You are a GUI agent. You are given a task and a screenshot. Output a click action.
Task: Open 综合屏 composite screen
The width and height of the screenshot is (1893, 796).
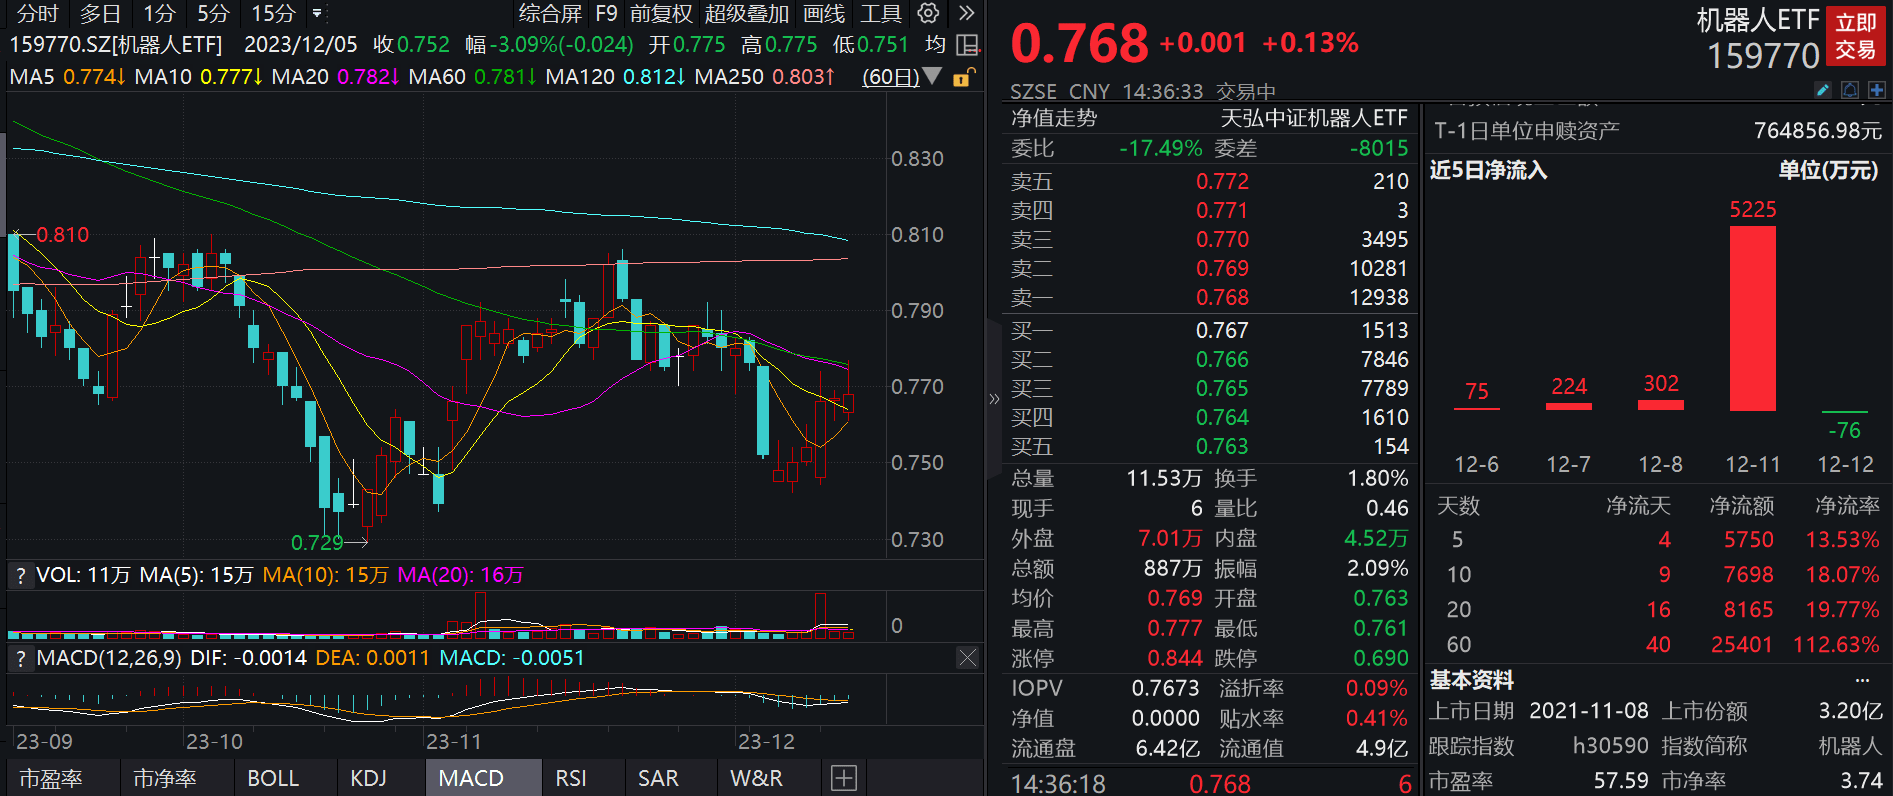pyautogui.click(x=550, y=14)
